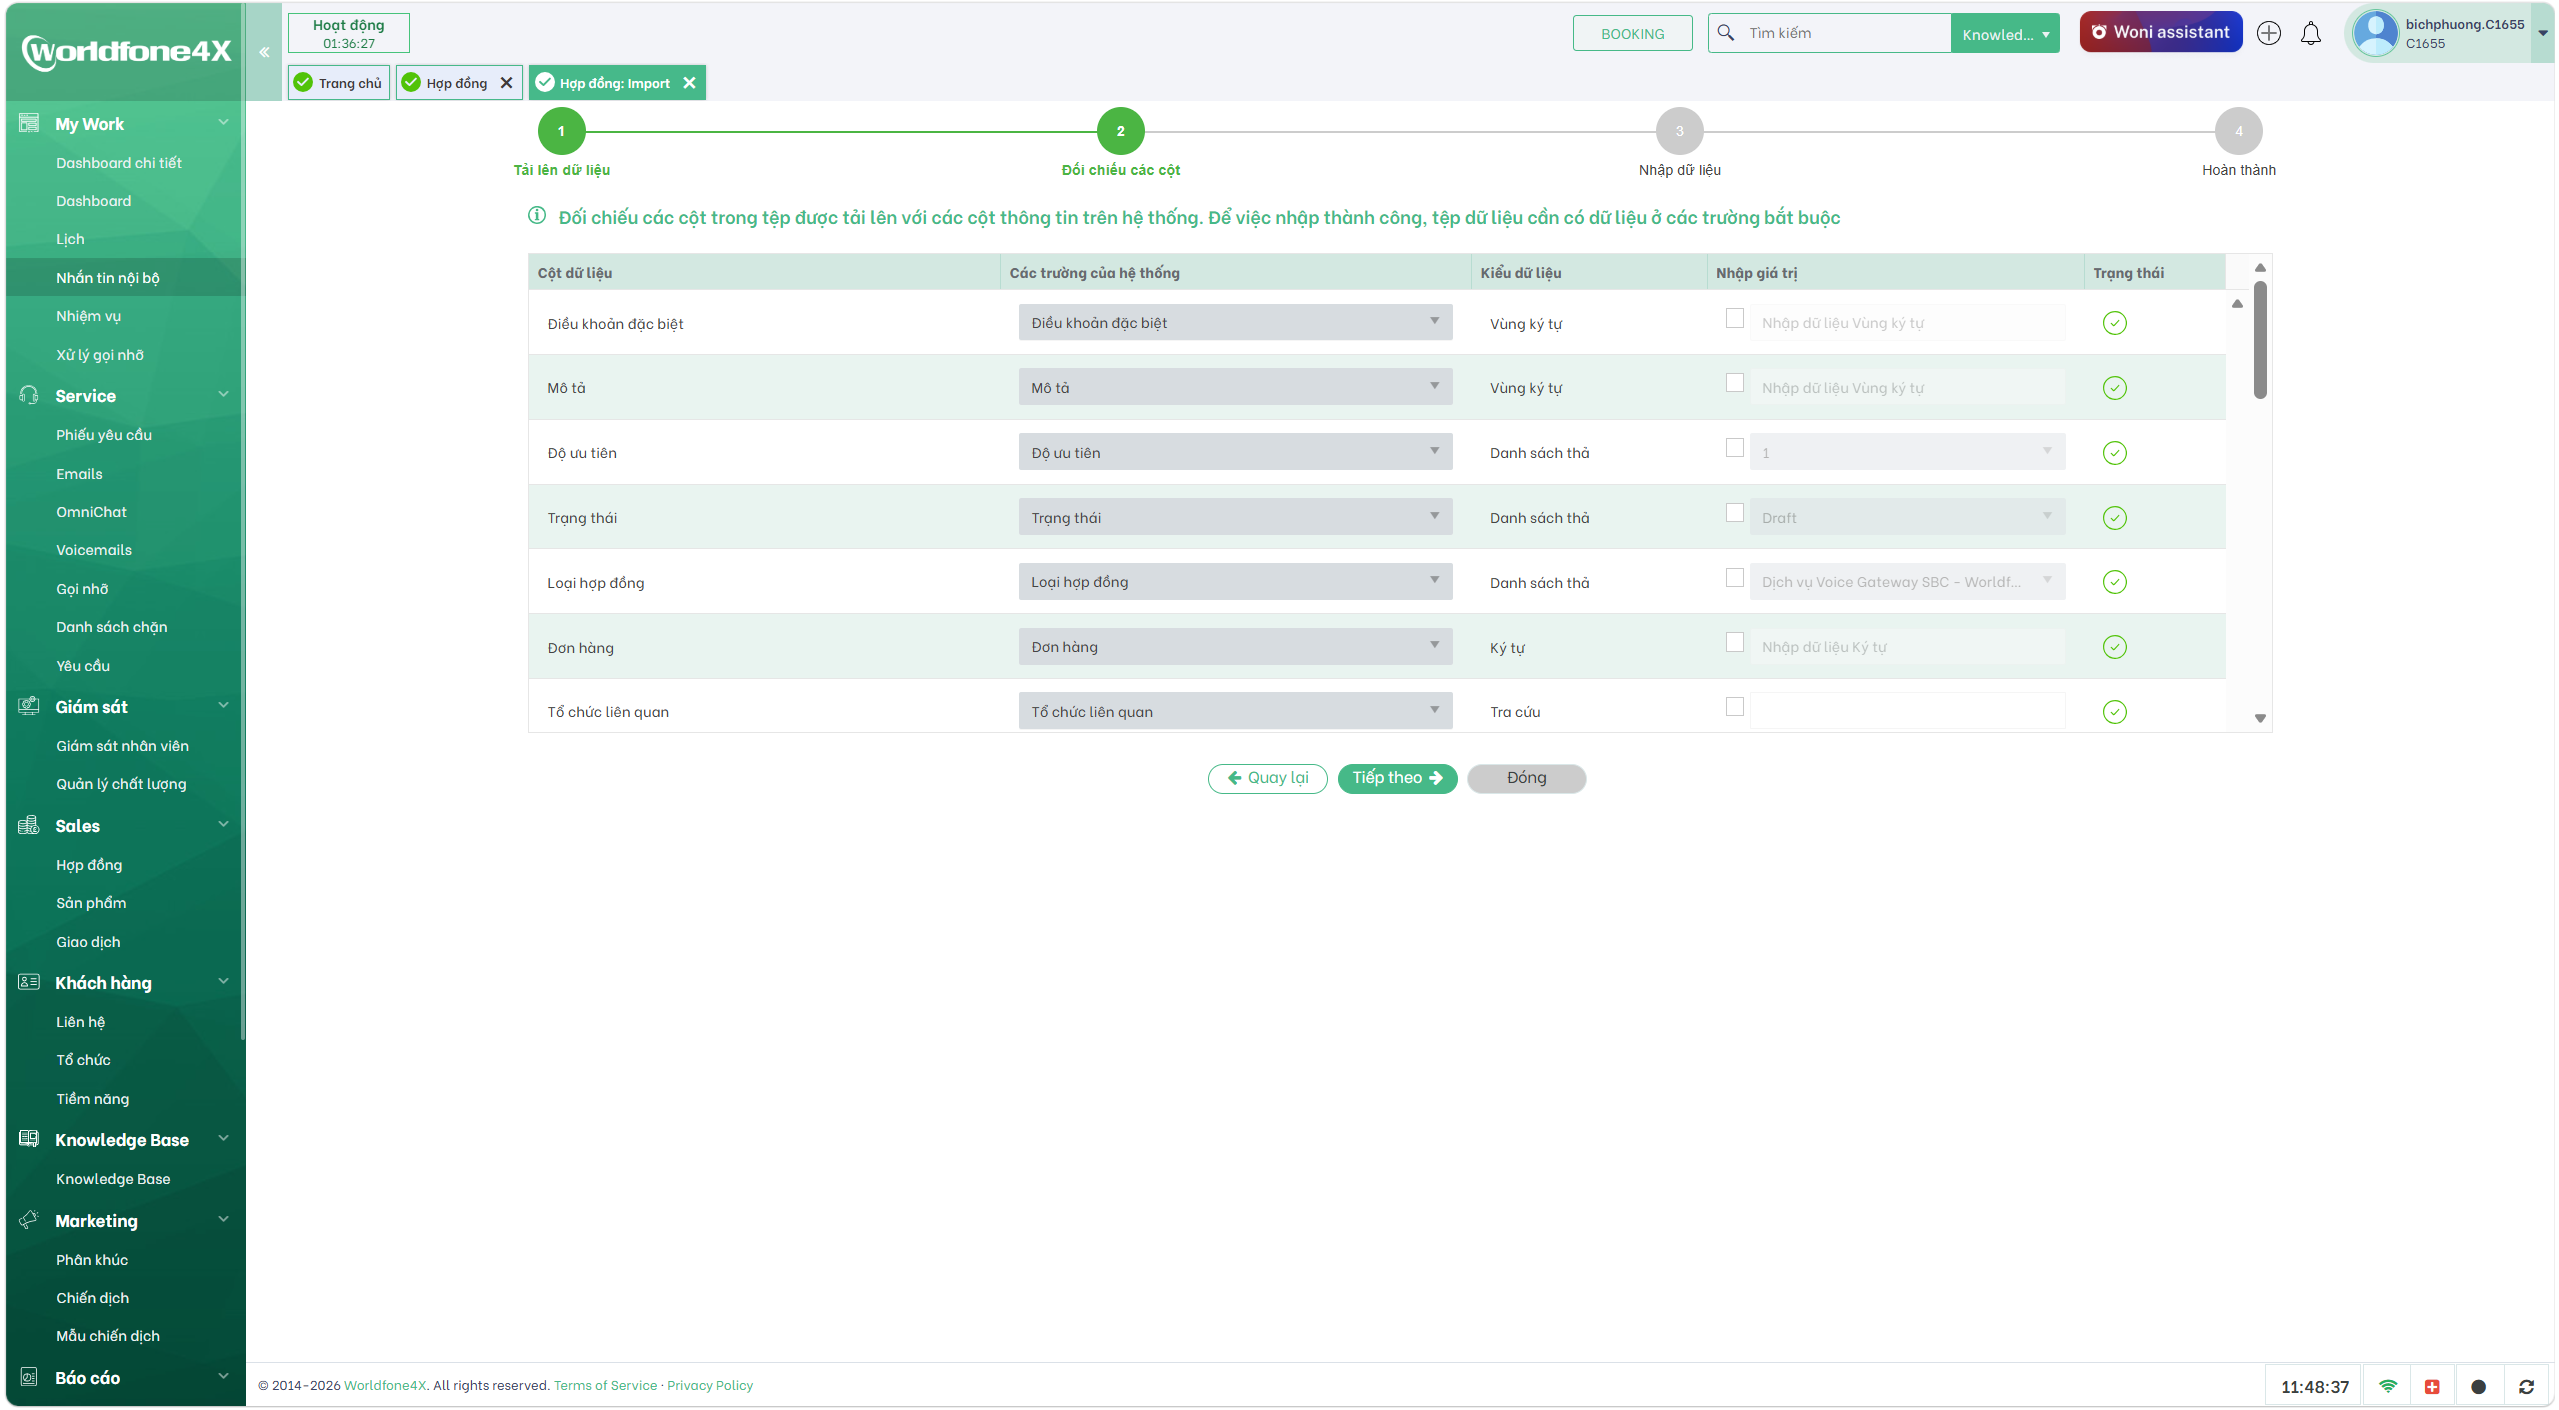Open the Knowled... search scope dropdown
This screenshot has height=1410, width=2559.
point(2004,34)
